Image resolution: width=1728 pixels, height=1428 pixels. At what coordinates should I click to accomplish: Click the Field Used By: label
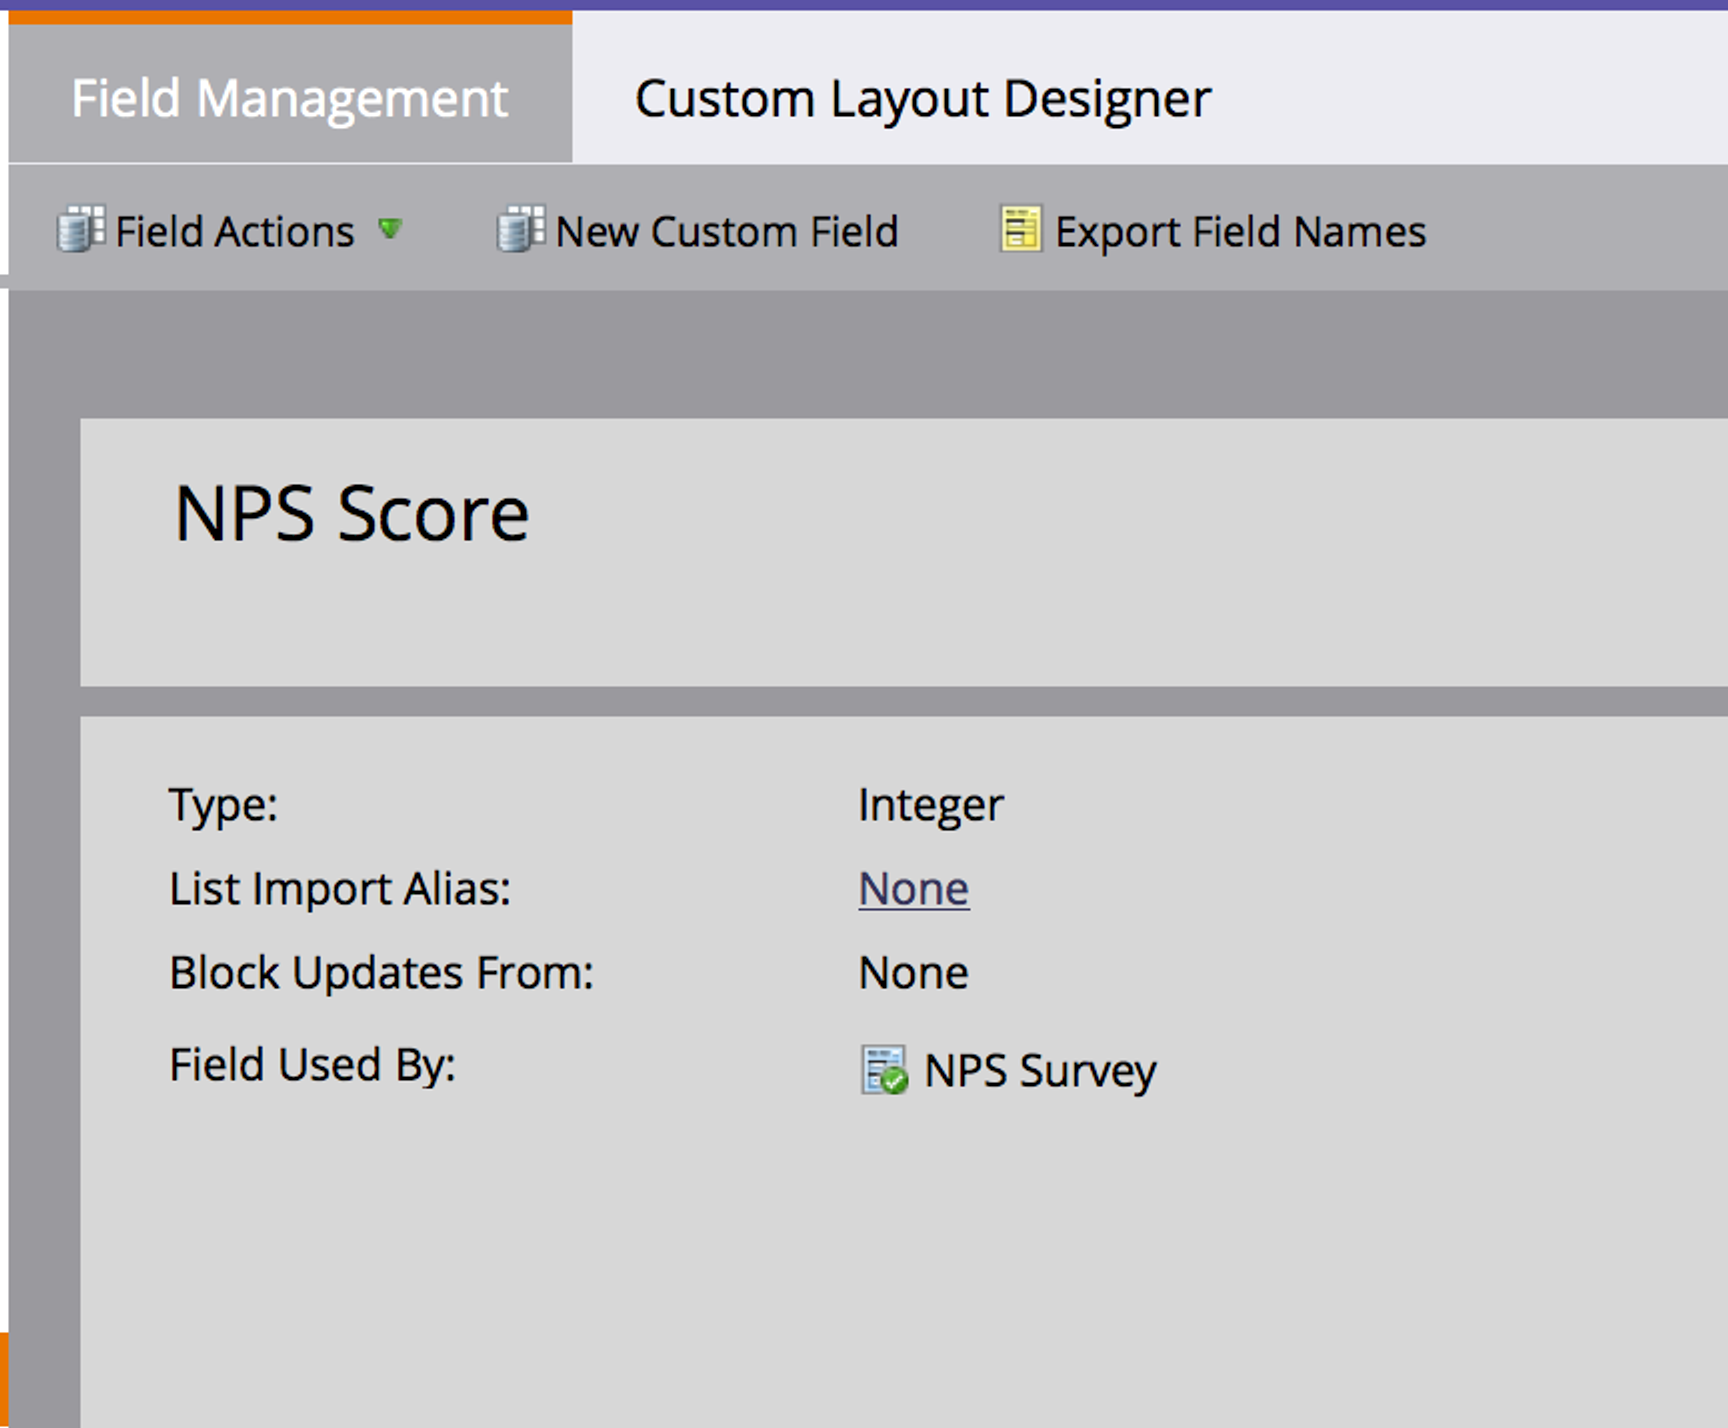[312, 1065]
